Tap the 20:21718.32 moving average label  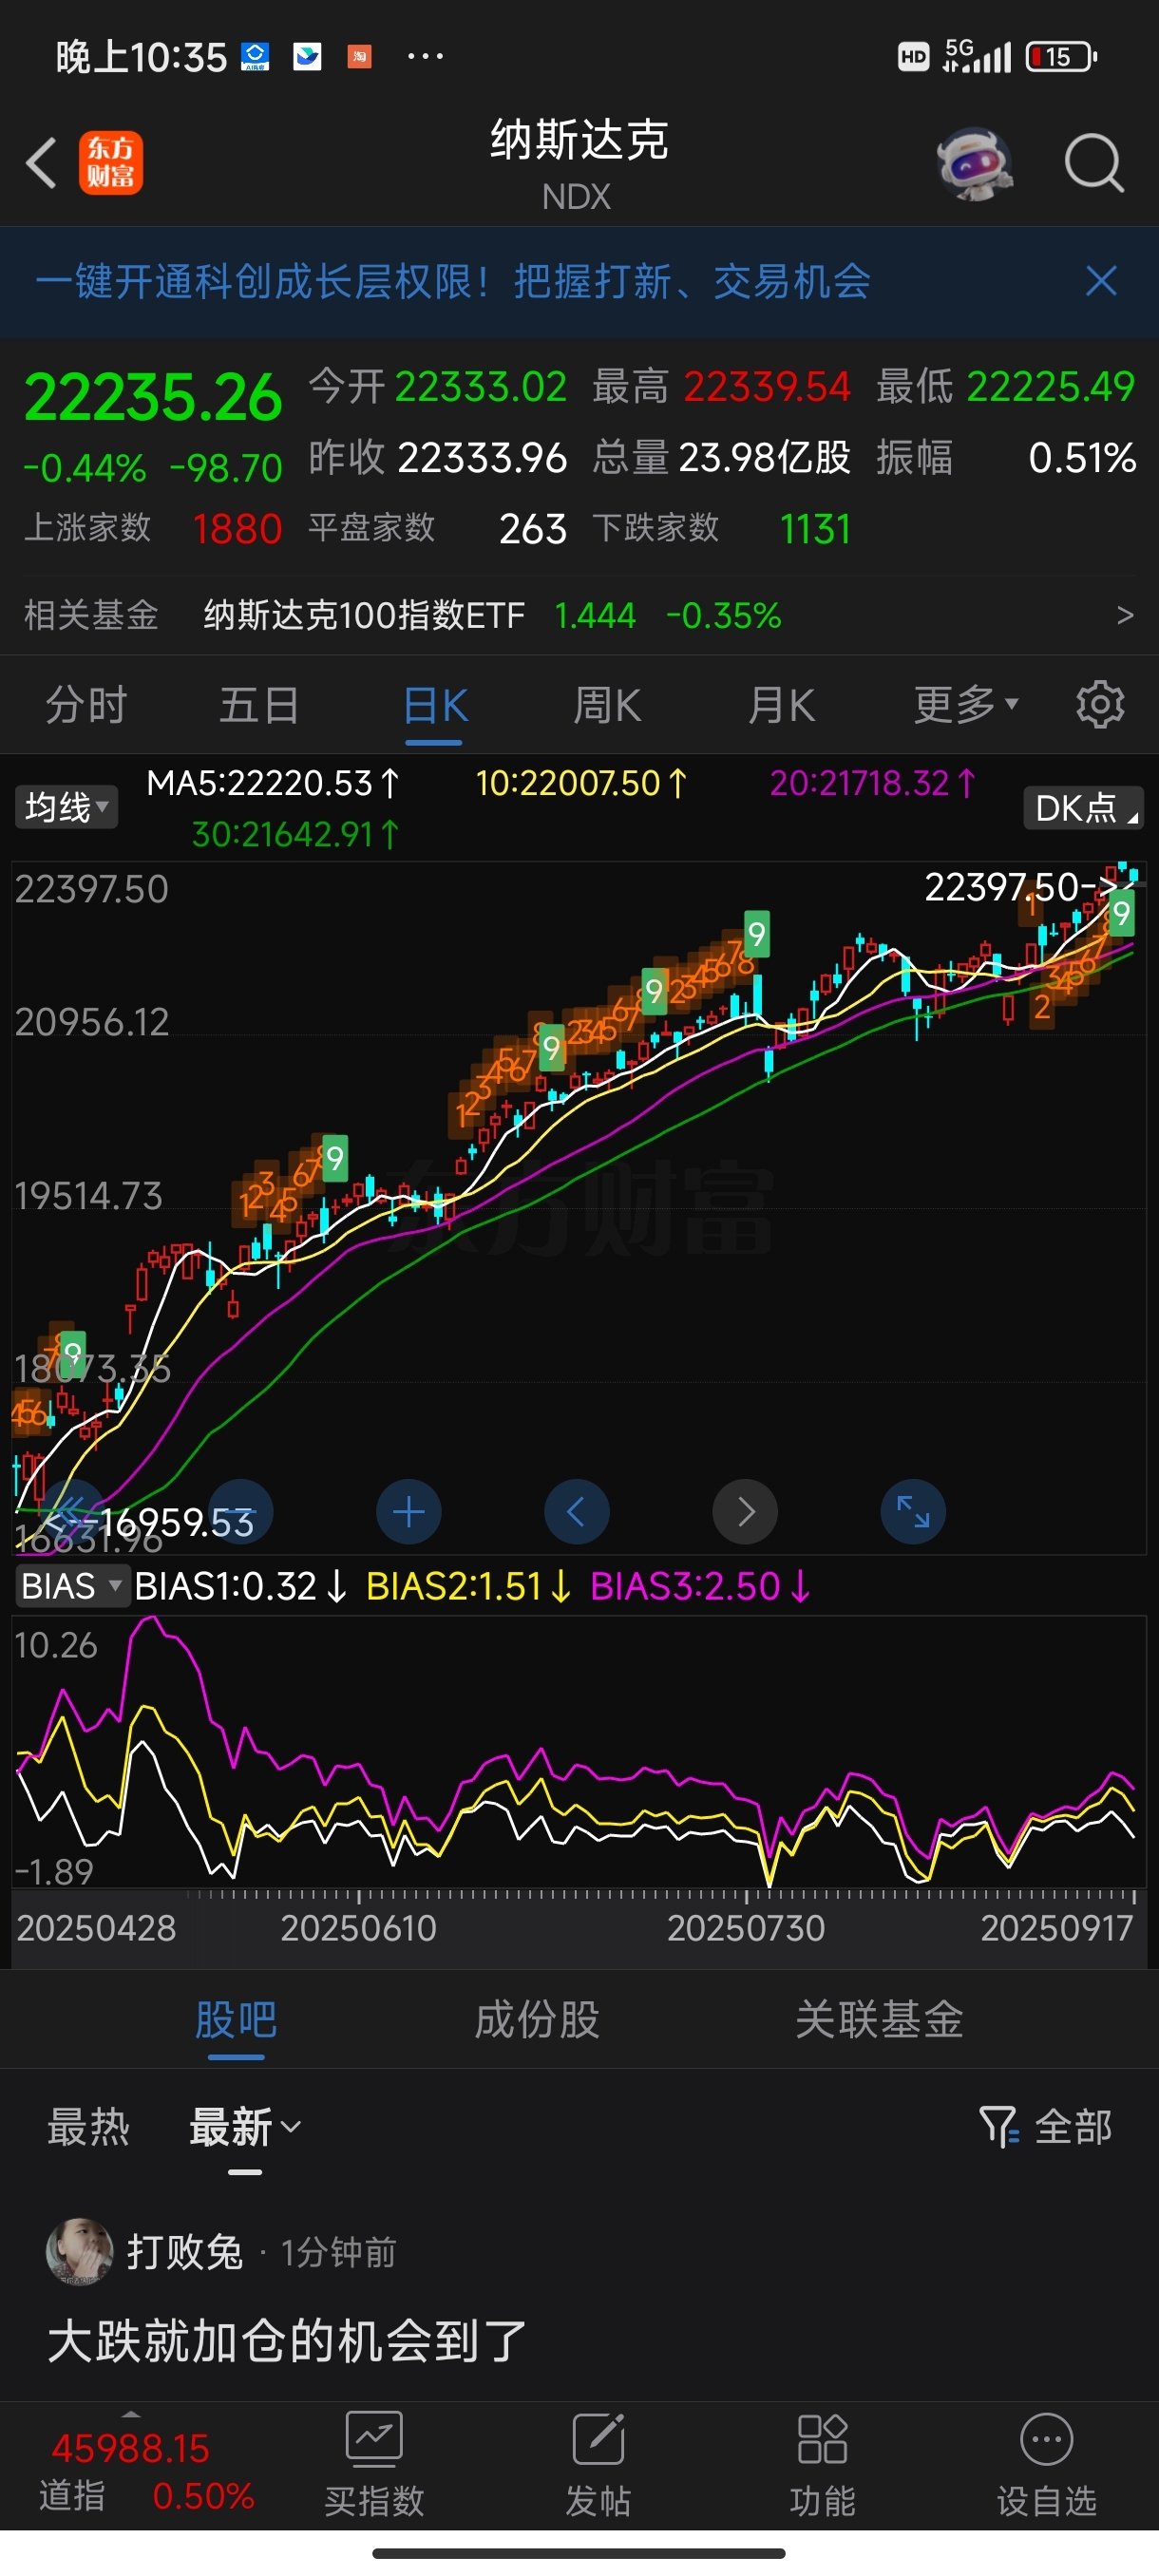click(872, 783)
